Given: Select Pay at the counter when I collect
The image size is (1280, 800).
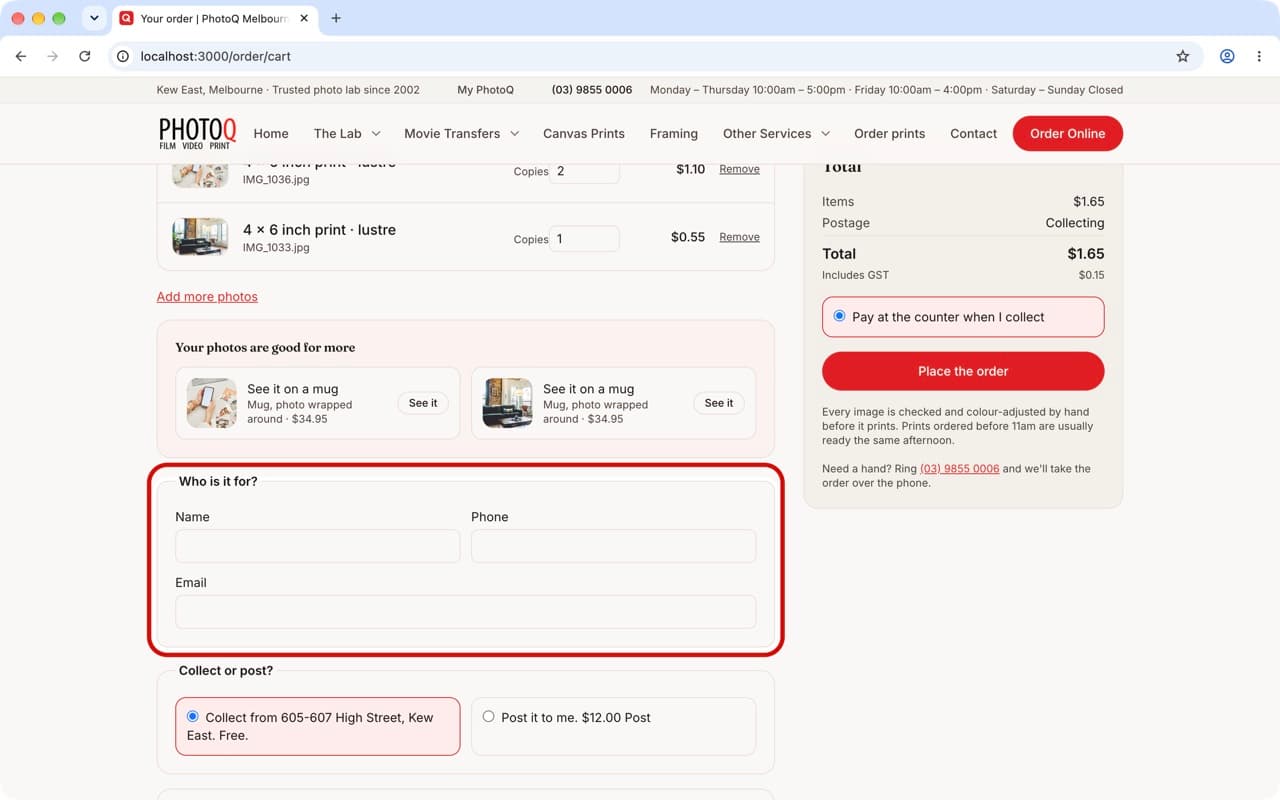Looking at the screenshot, I should pos(963,317).
